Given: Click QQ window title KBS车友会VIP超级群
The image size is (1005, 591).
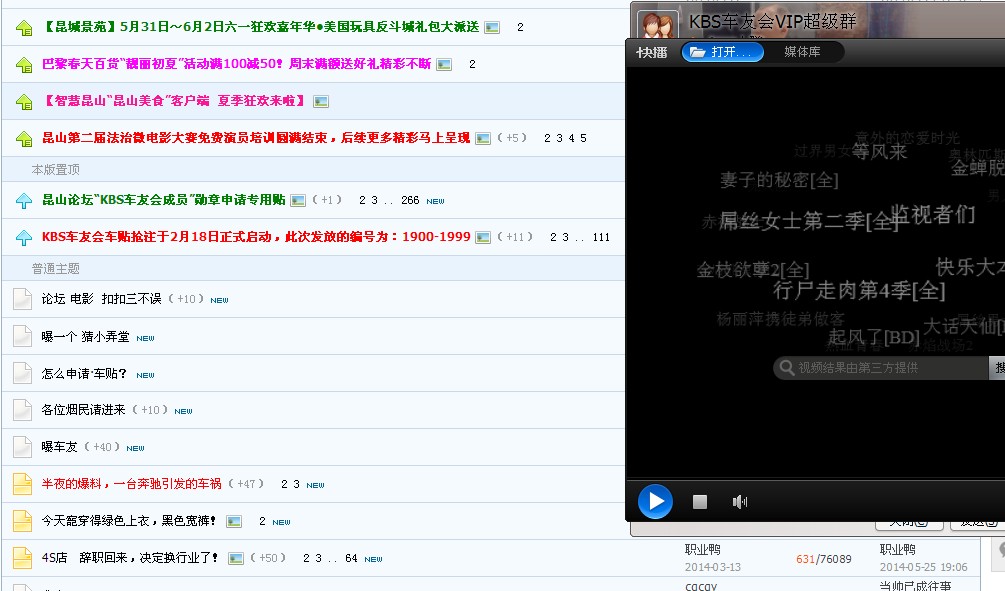Looking at the screenshot, I should pyautogui.click(x=772, y=22).
